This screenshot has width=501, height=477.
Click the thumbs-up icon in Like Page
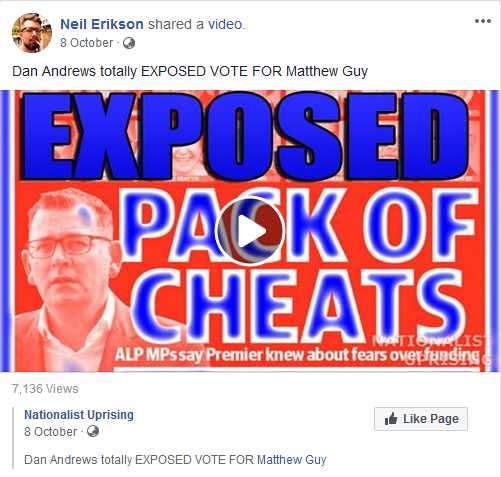(391, 418)
